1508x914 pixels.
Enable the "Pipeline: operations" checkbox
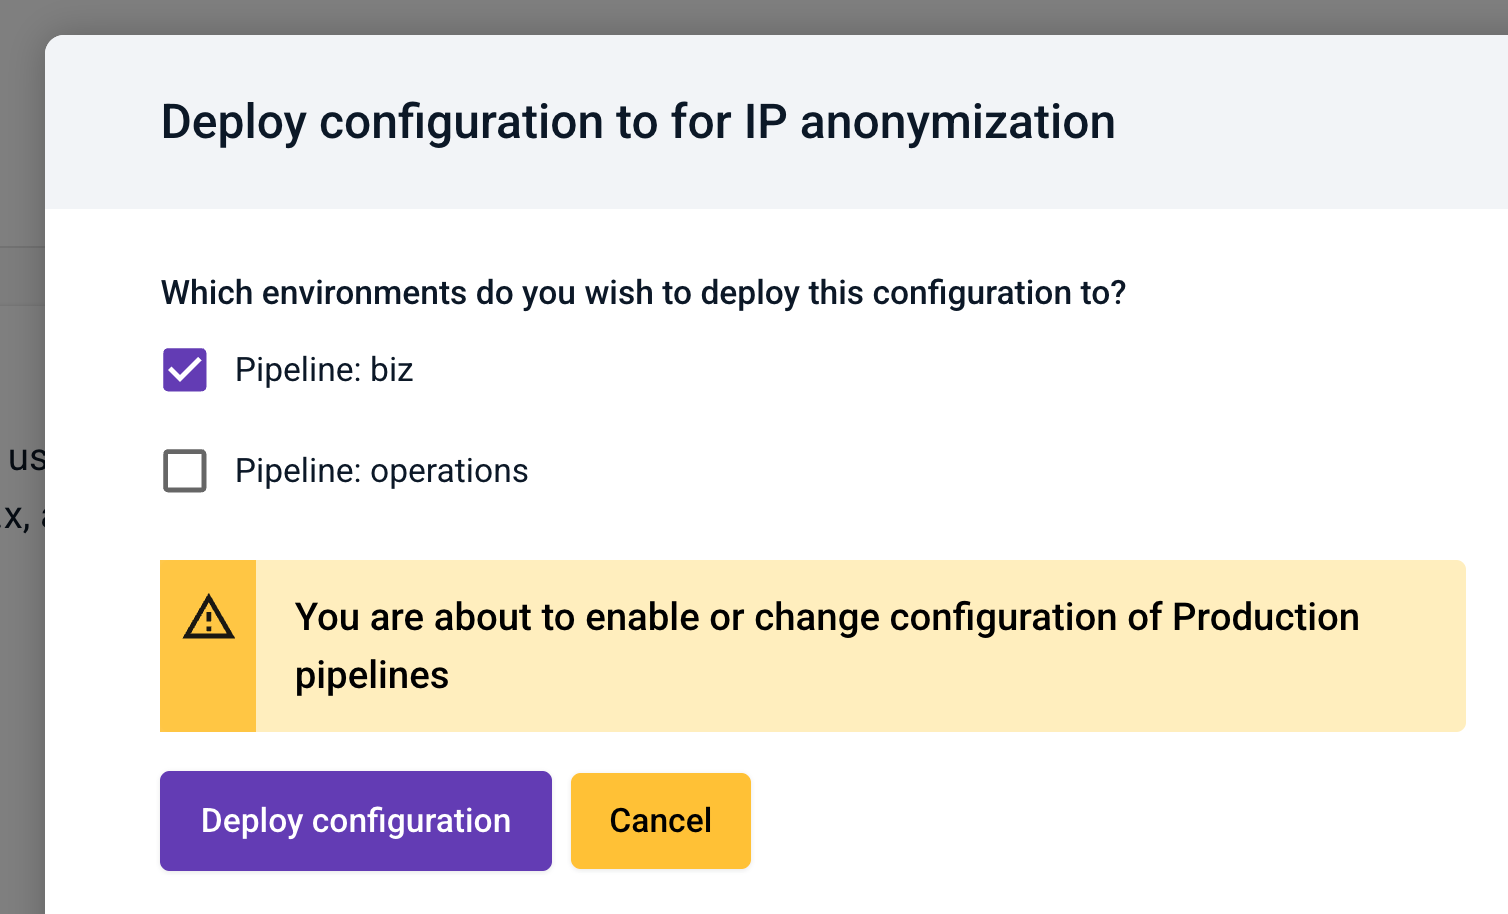pyautogui.click(x=185, y=471)
